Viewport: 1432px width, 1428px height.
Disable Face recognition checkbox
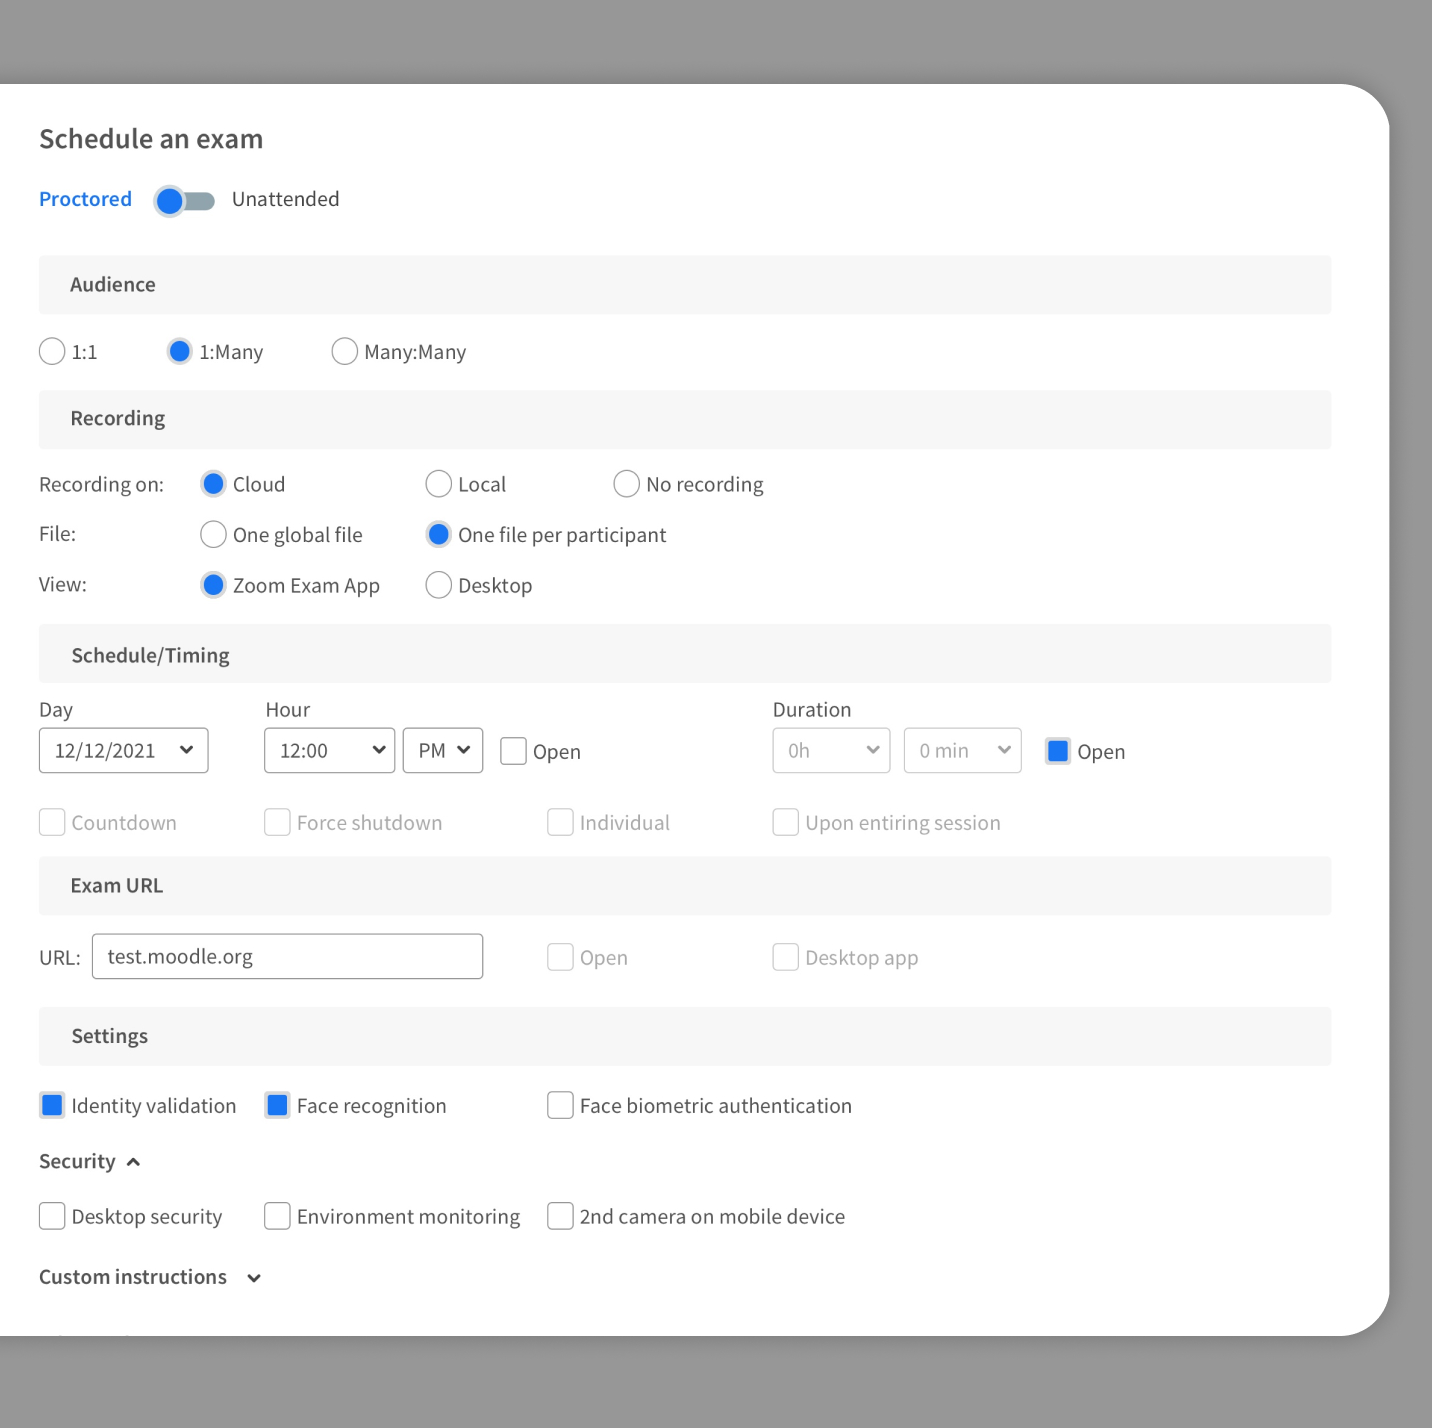[x=277, y=1105]
